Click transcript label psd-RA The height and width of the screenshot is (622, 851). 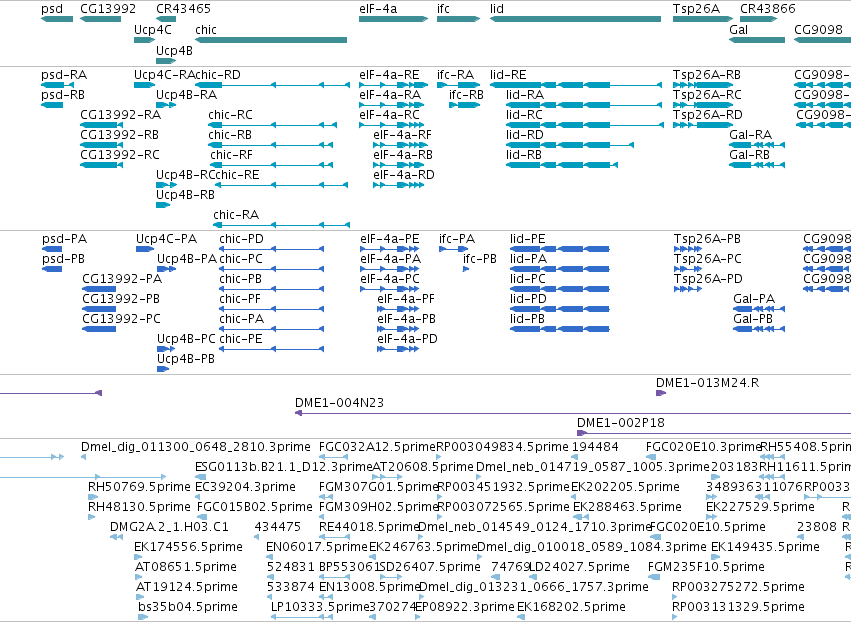point(64,74)
